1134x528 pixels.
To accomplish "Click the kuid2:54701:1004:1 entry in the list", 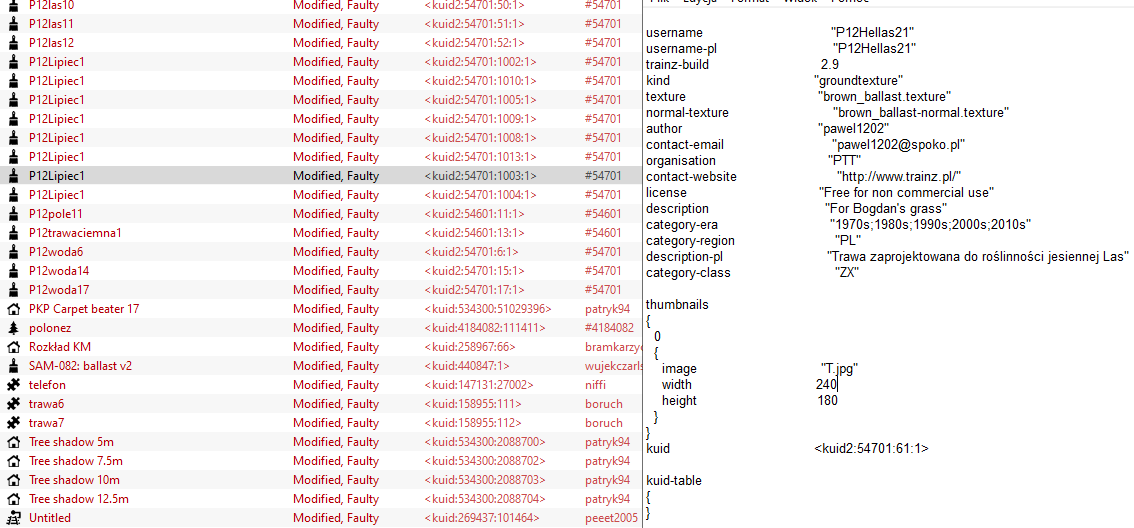I will click(x=480, y=195).
